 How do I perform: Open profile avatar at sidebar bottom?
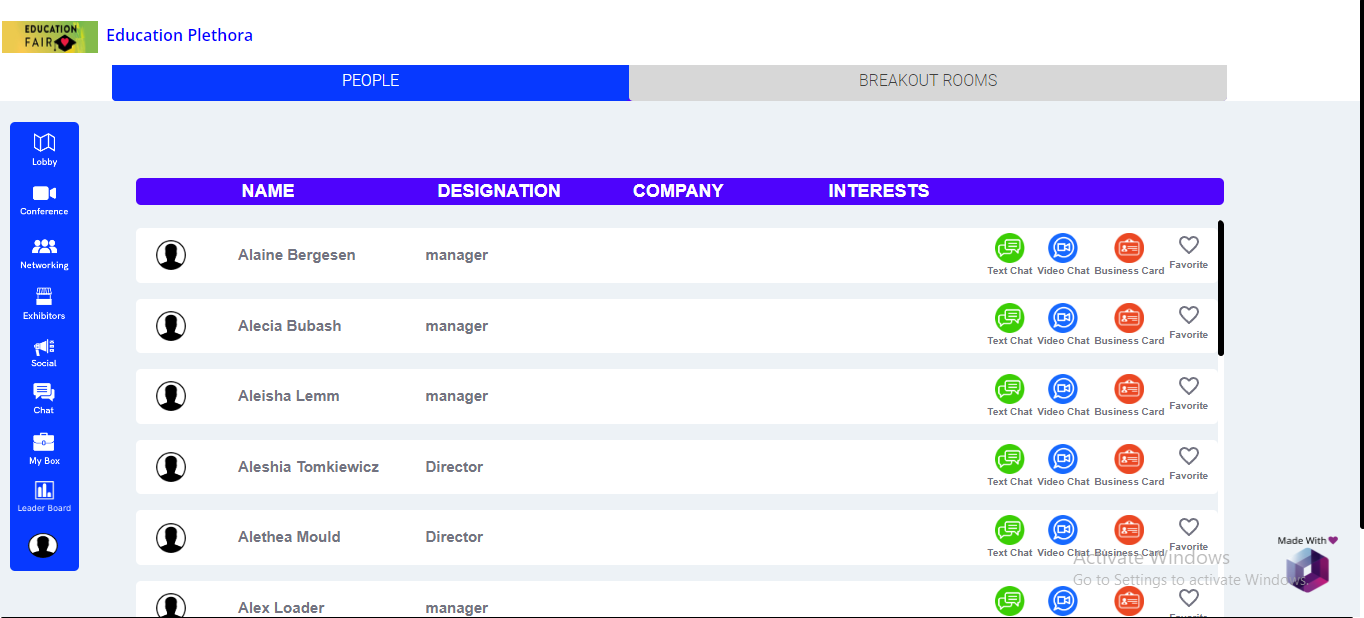pos(43,545)
